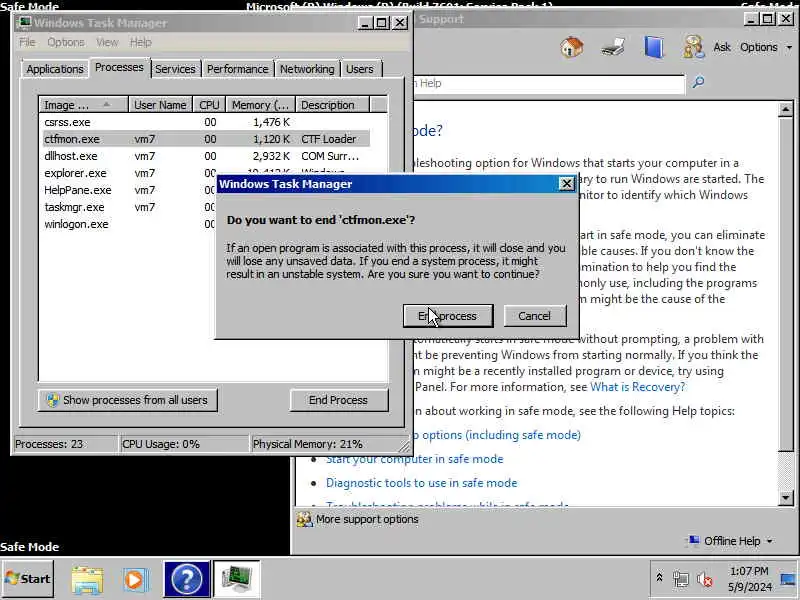Click the muted volume tray icon
Screen dimensions: 800x600
(x=705, y=579)
